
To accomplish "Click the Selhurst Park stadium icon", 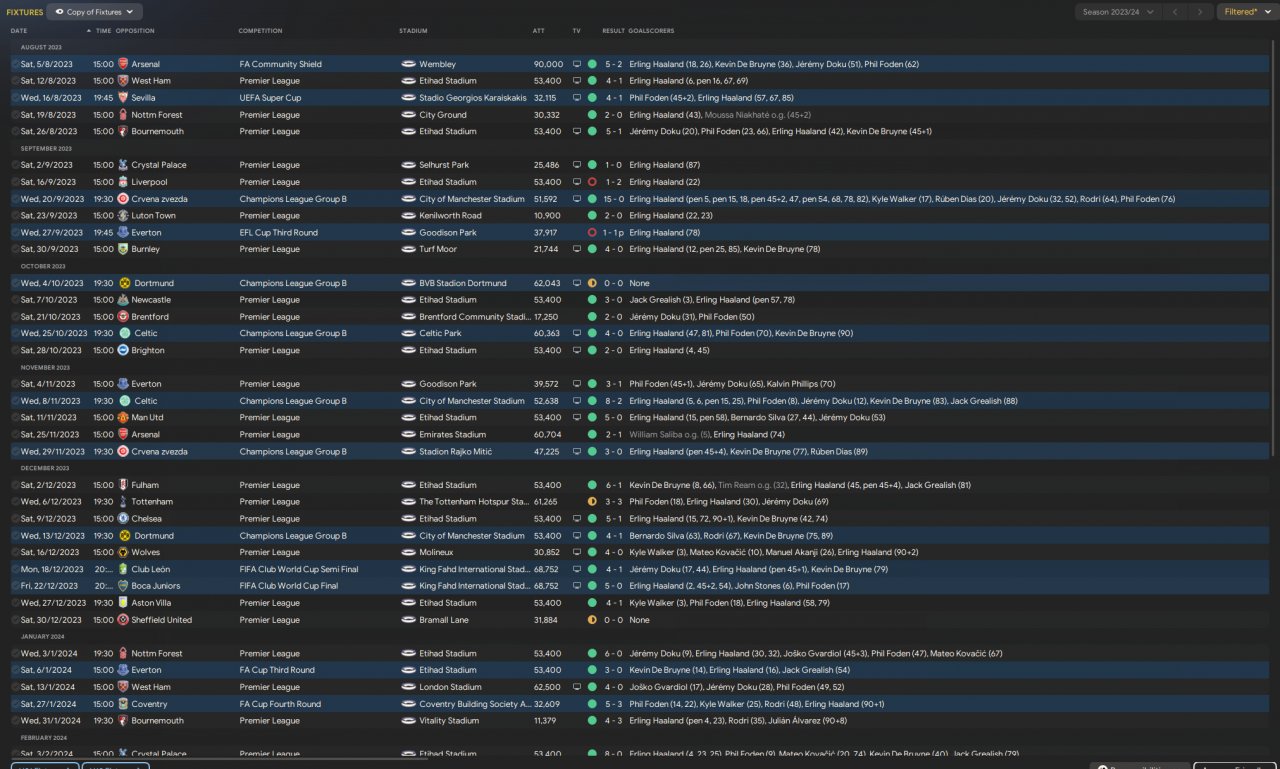I will pos(408,165).
